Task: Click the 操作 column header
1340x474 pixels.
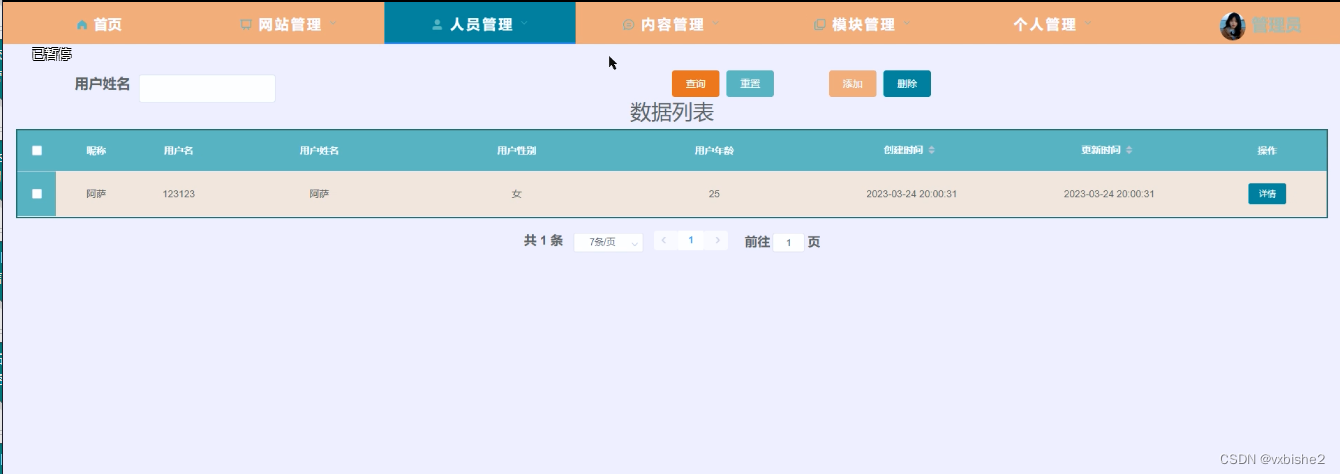Action: [1267, 151]
